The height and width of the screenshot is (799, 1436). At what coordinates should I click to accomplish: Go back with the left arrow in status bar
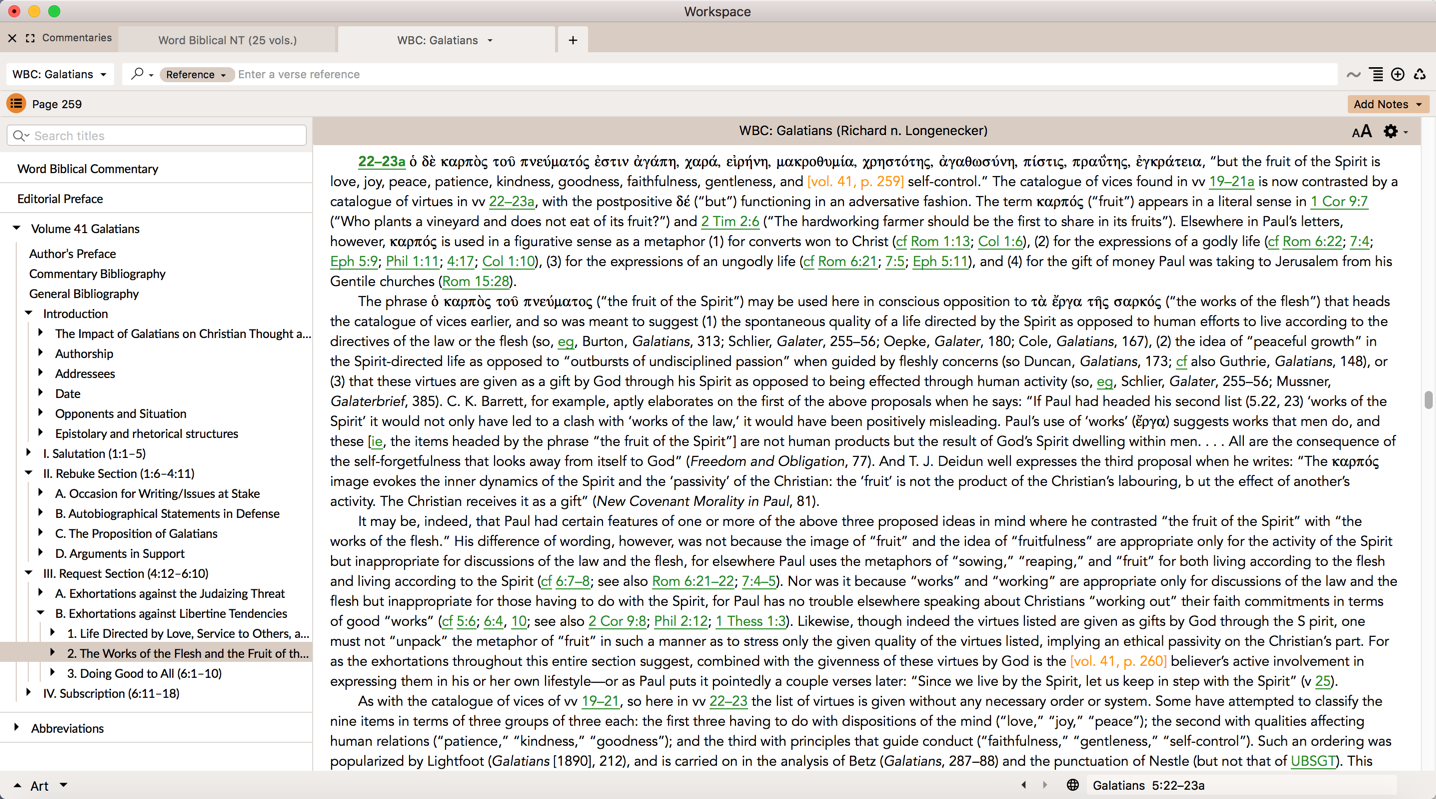1023,785
